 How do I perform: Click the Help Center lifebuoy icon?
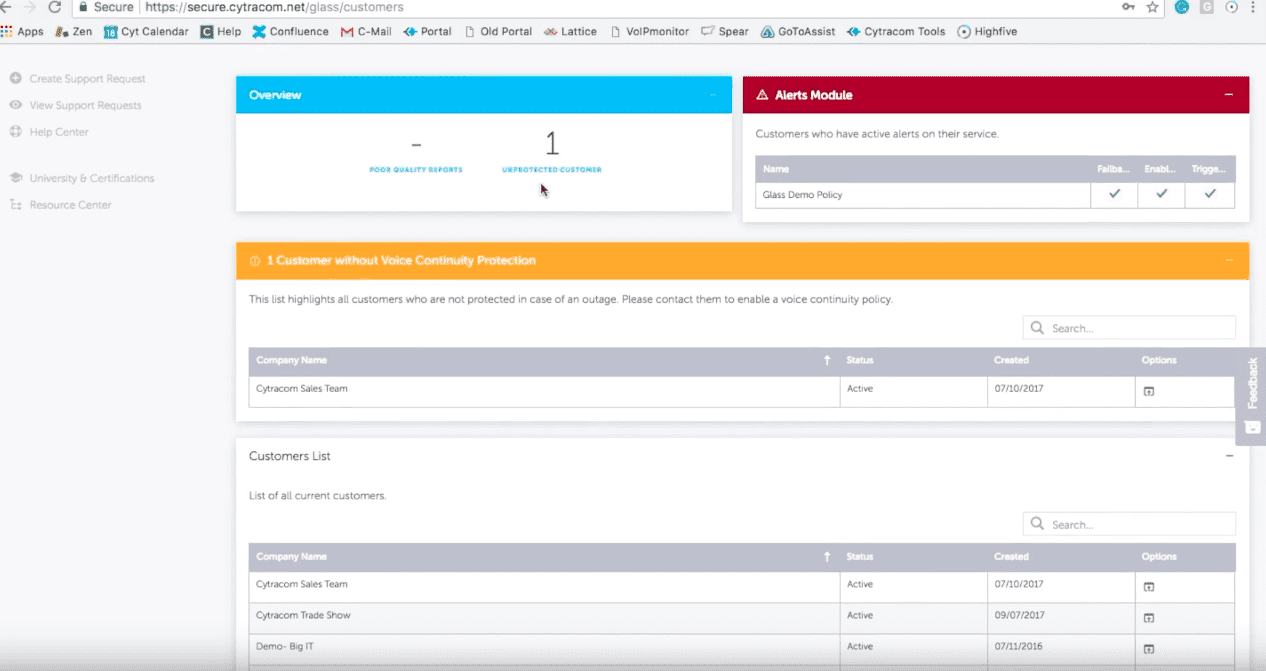16,132
